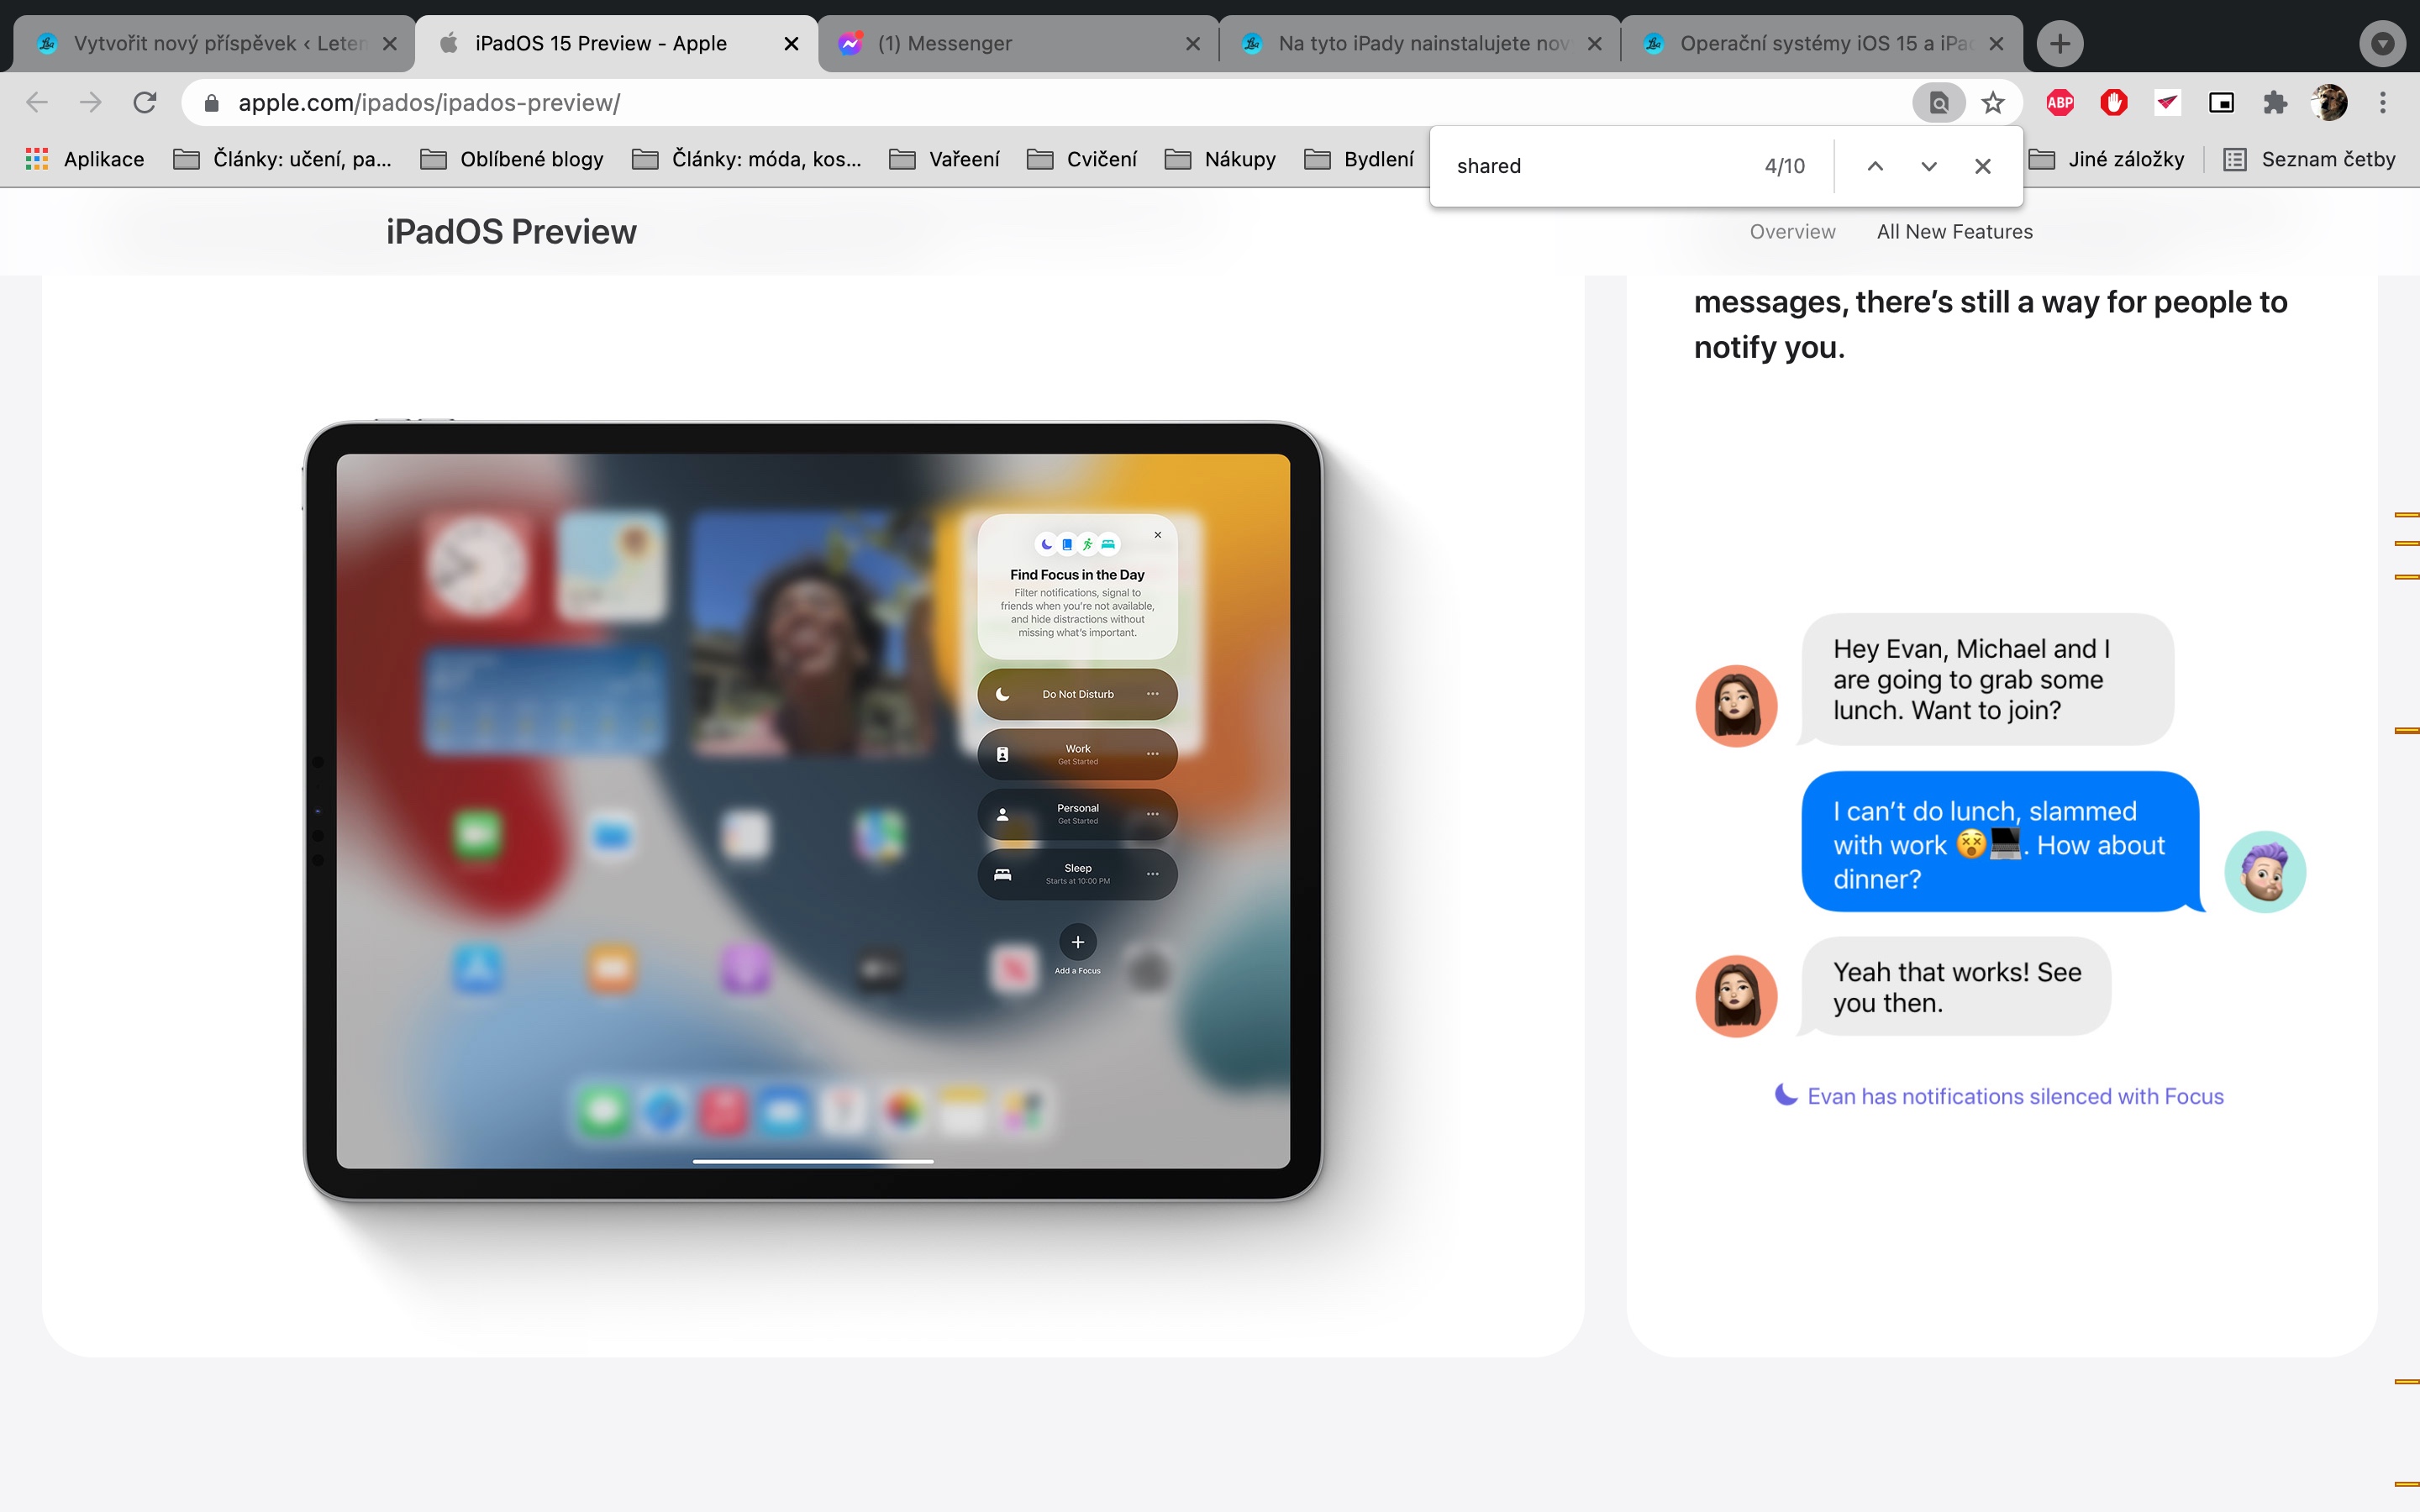Reload the page with the refresh icon
2420x1512 pixels.
pos(145,103)
